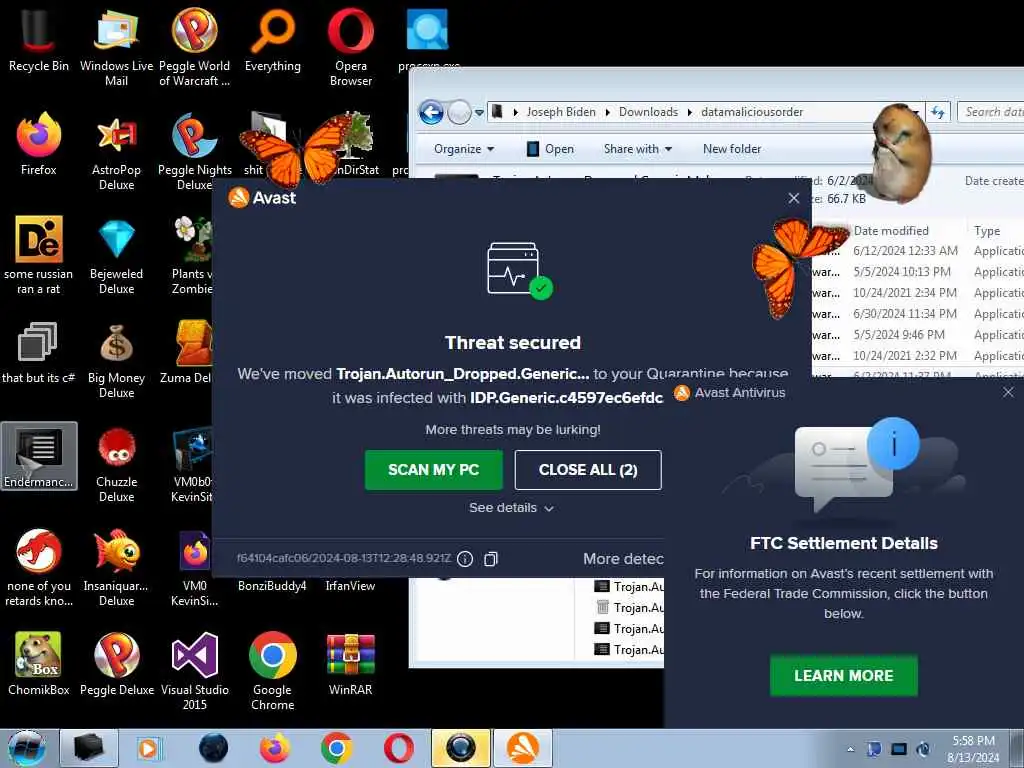Click New folder in Explorer toolbar
This screenshot has height=768, width=1024.
pos(732,149)
